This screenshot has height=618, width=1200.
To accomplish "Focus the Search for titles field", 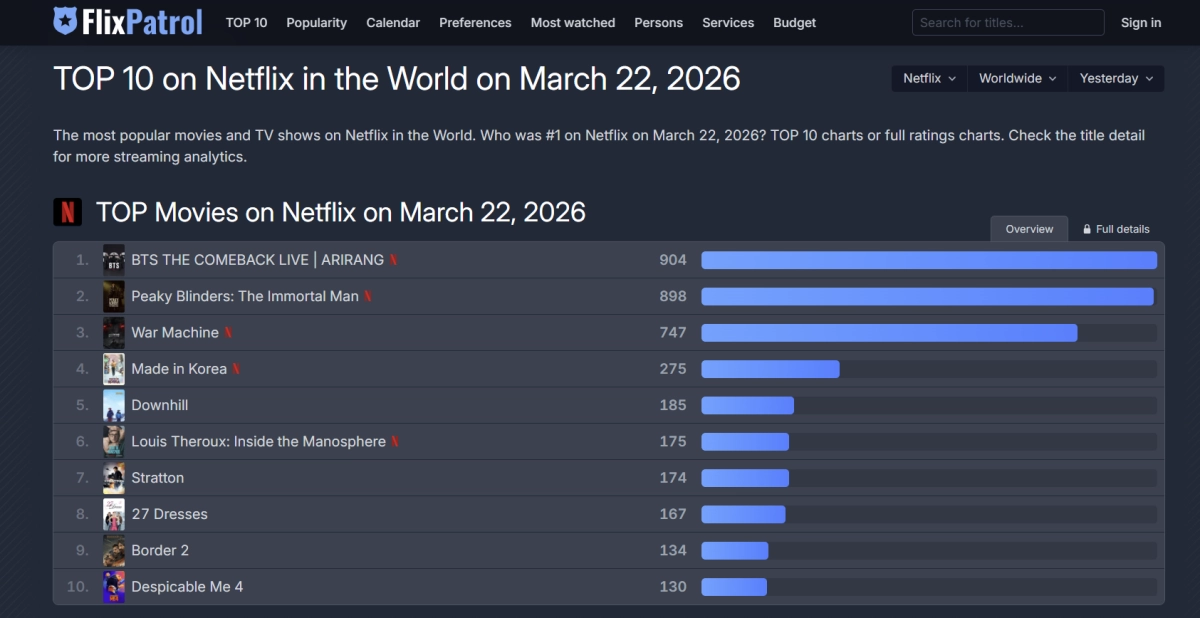I will click(x=1007, y=22).
